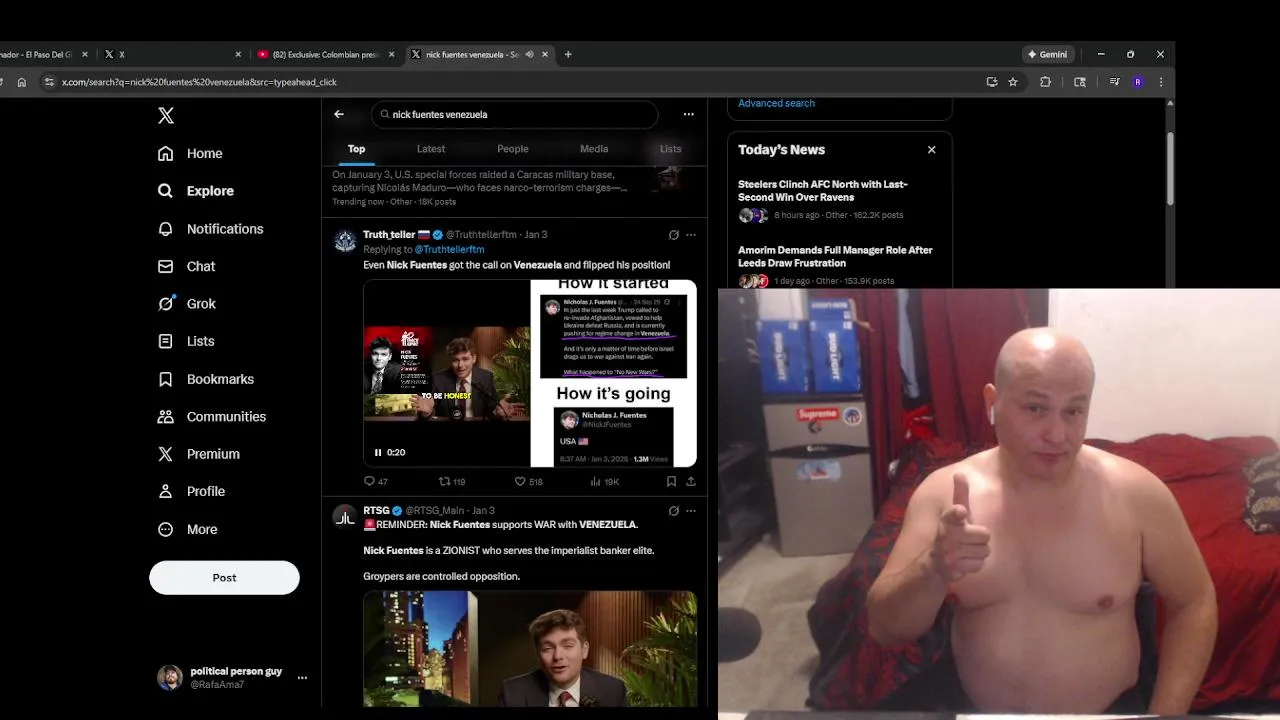1280x720 pixels.
Task: Switch to the People tab
Action: point(513,149)
